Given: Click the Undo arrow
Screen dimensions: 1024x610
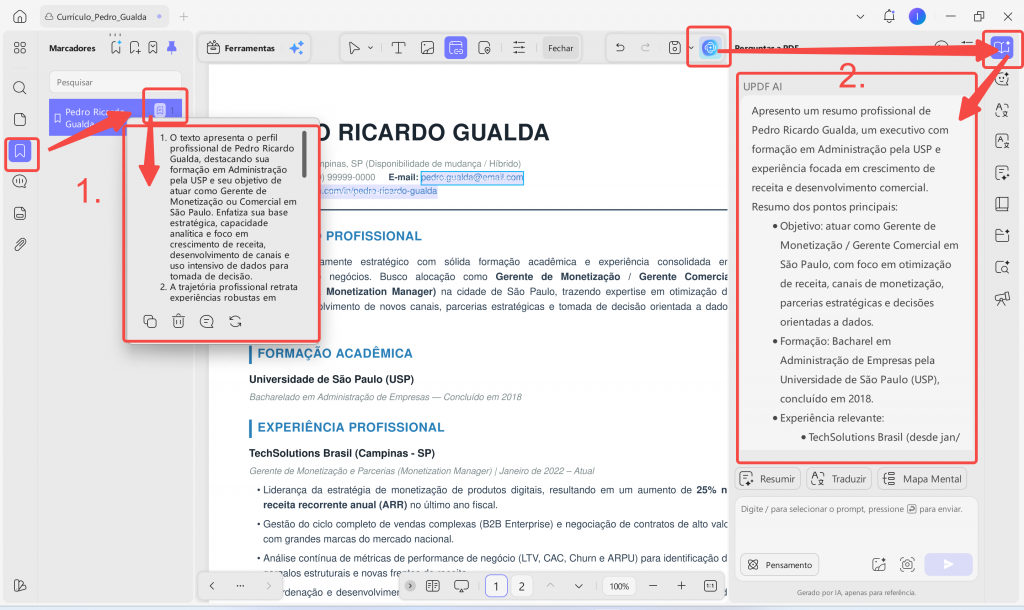Looking at the screenshot, I should (x=620, y=48).
